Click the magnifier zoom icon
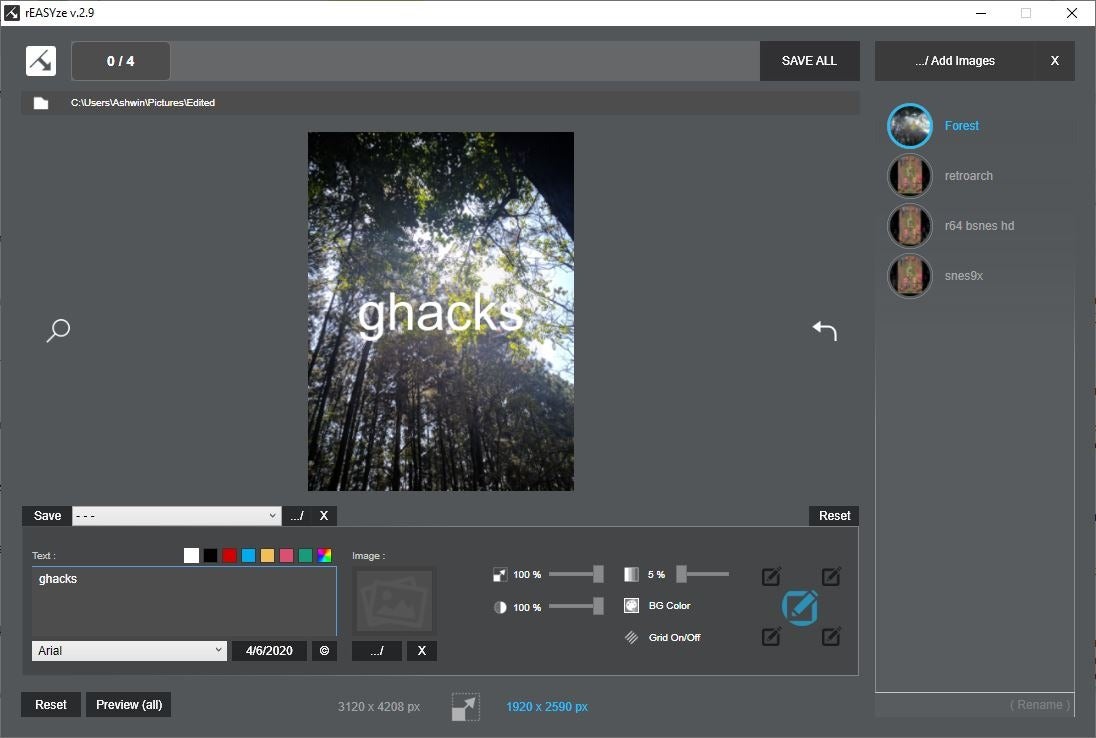1096x738 pixels. point(58,330)
